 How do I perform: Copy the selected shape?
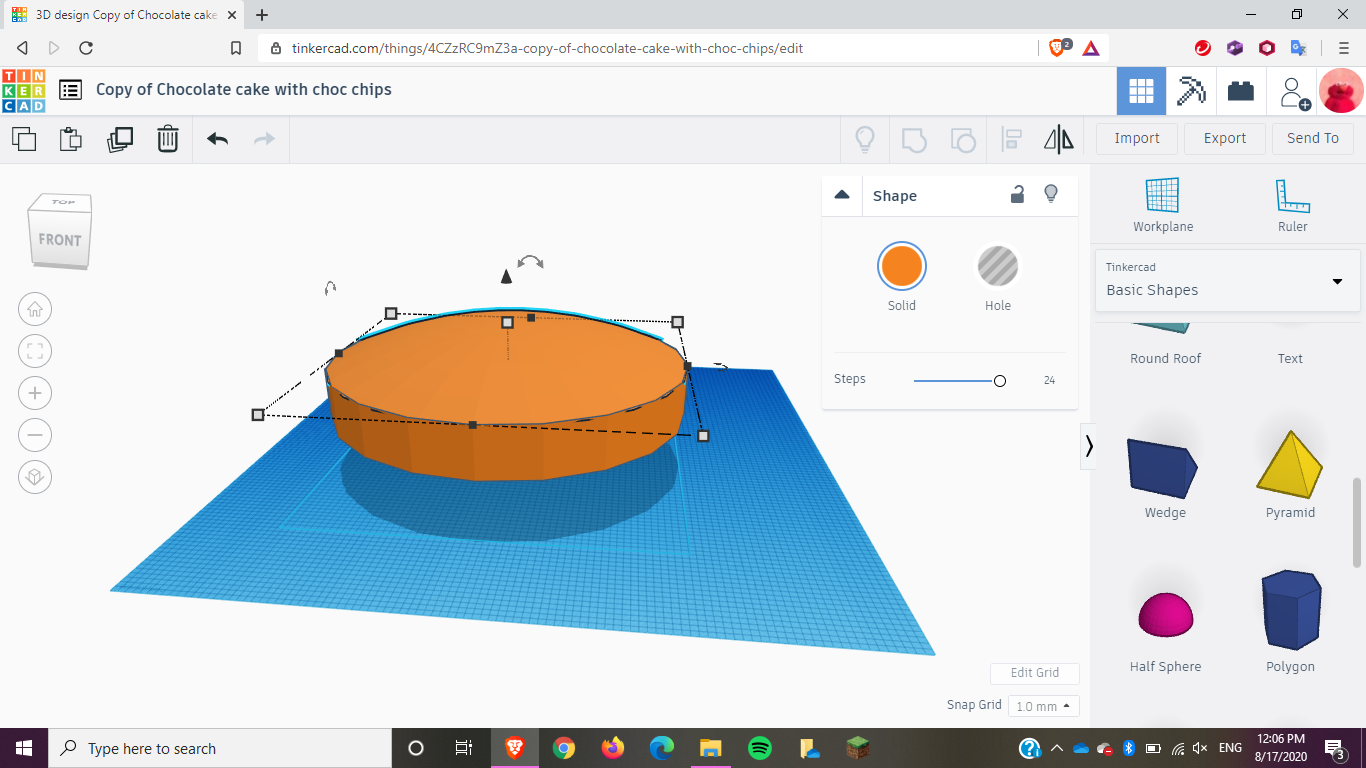(24, 139)
